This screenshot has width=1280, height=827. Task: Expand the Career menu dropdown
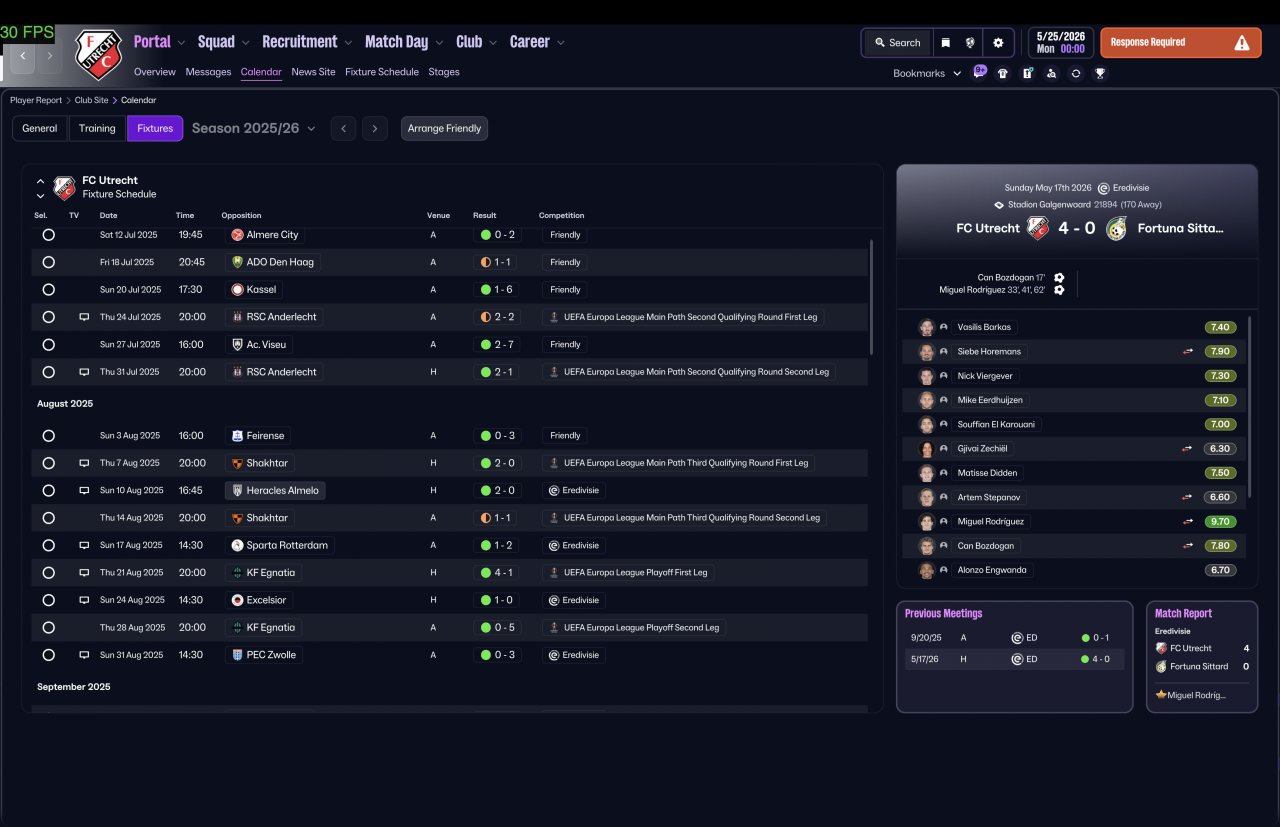[x=561, y=42]
